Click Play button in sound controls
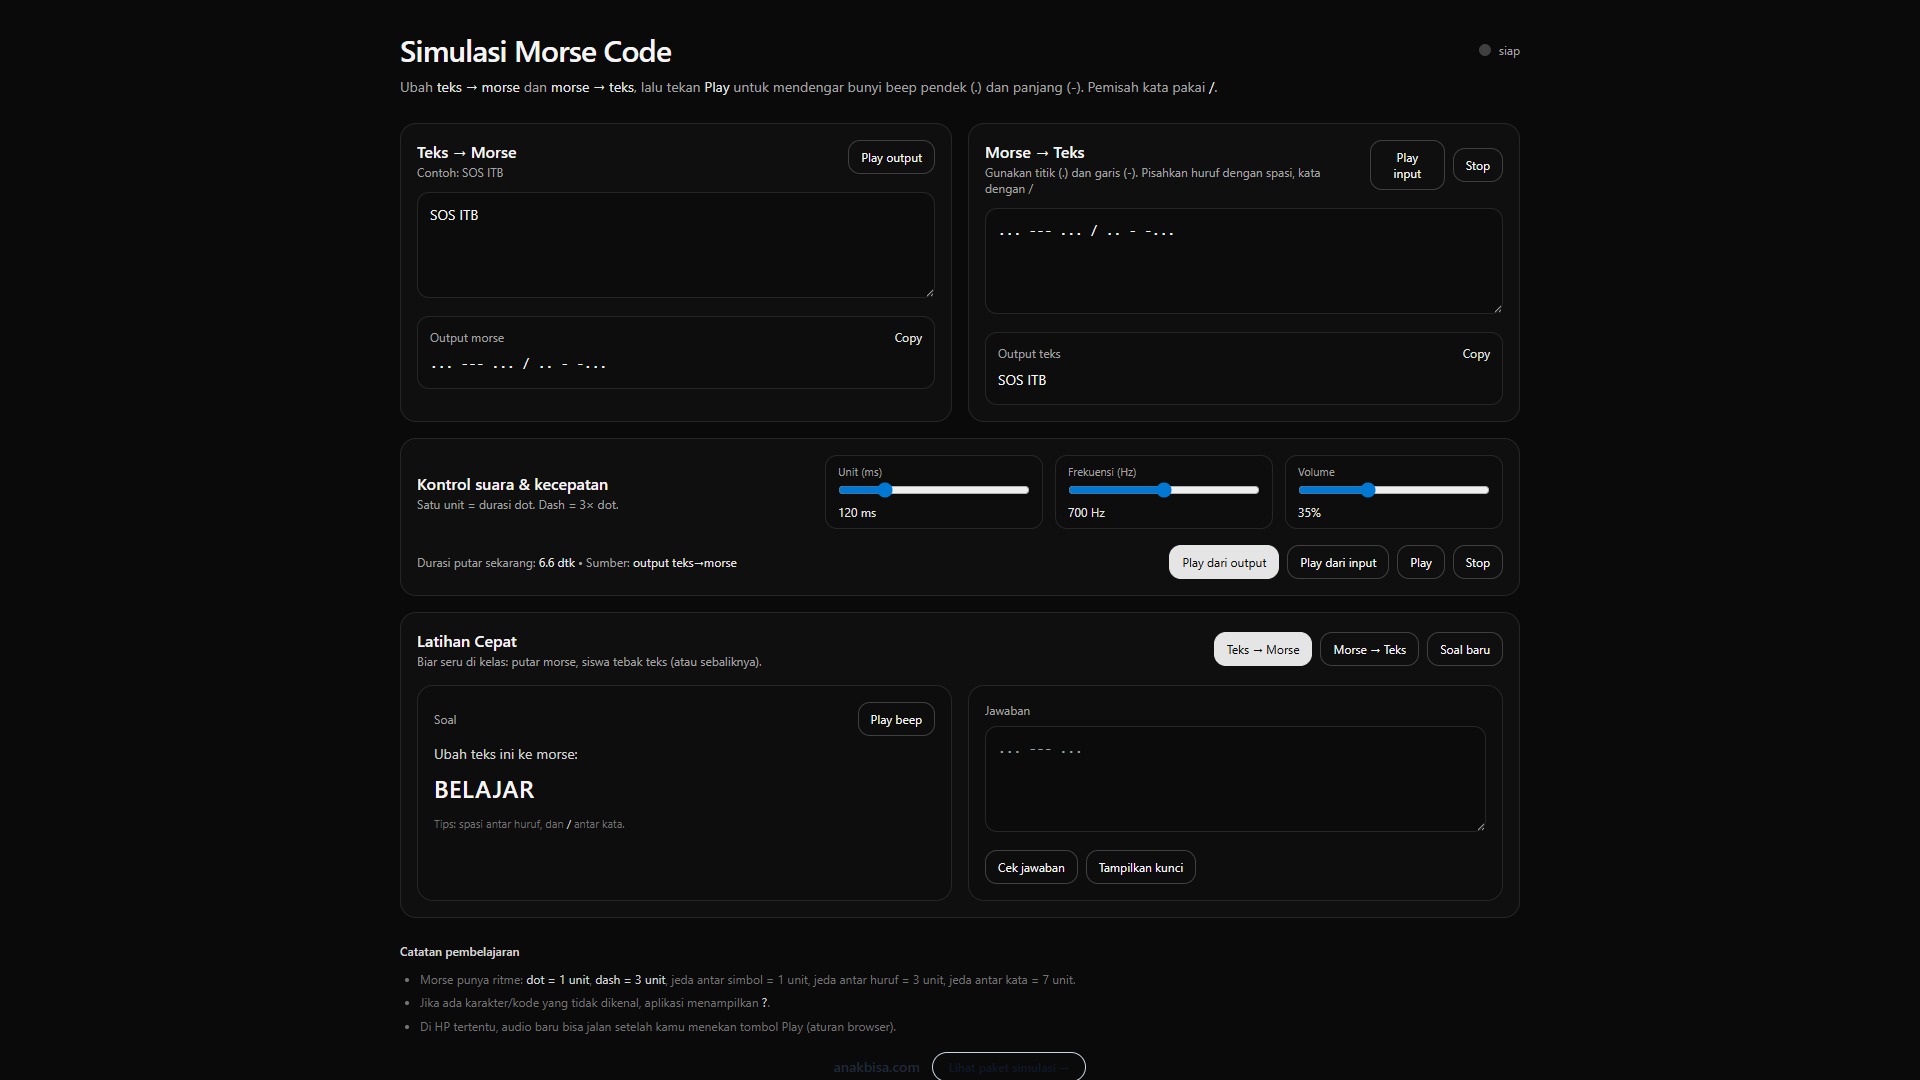1920x1080 pixels. (1421, 563)
